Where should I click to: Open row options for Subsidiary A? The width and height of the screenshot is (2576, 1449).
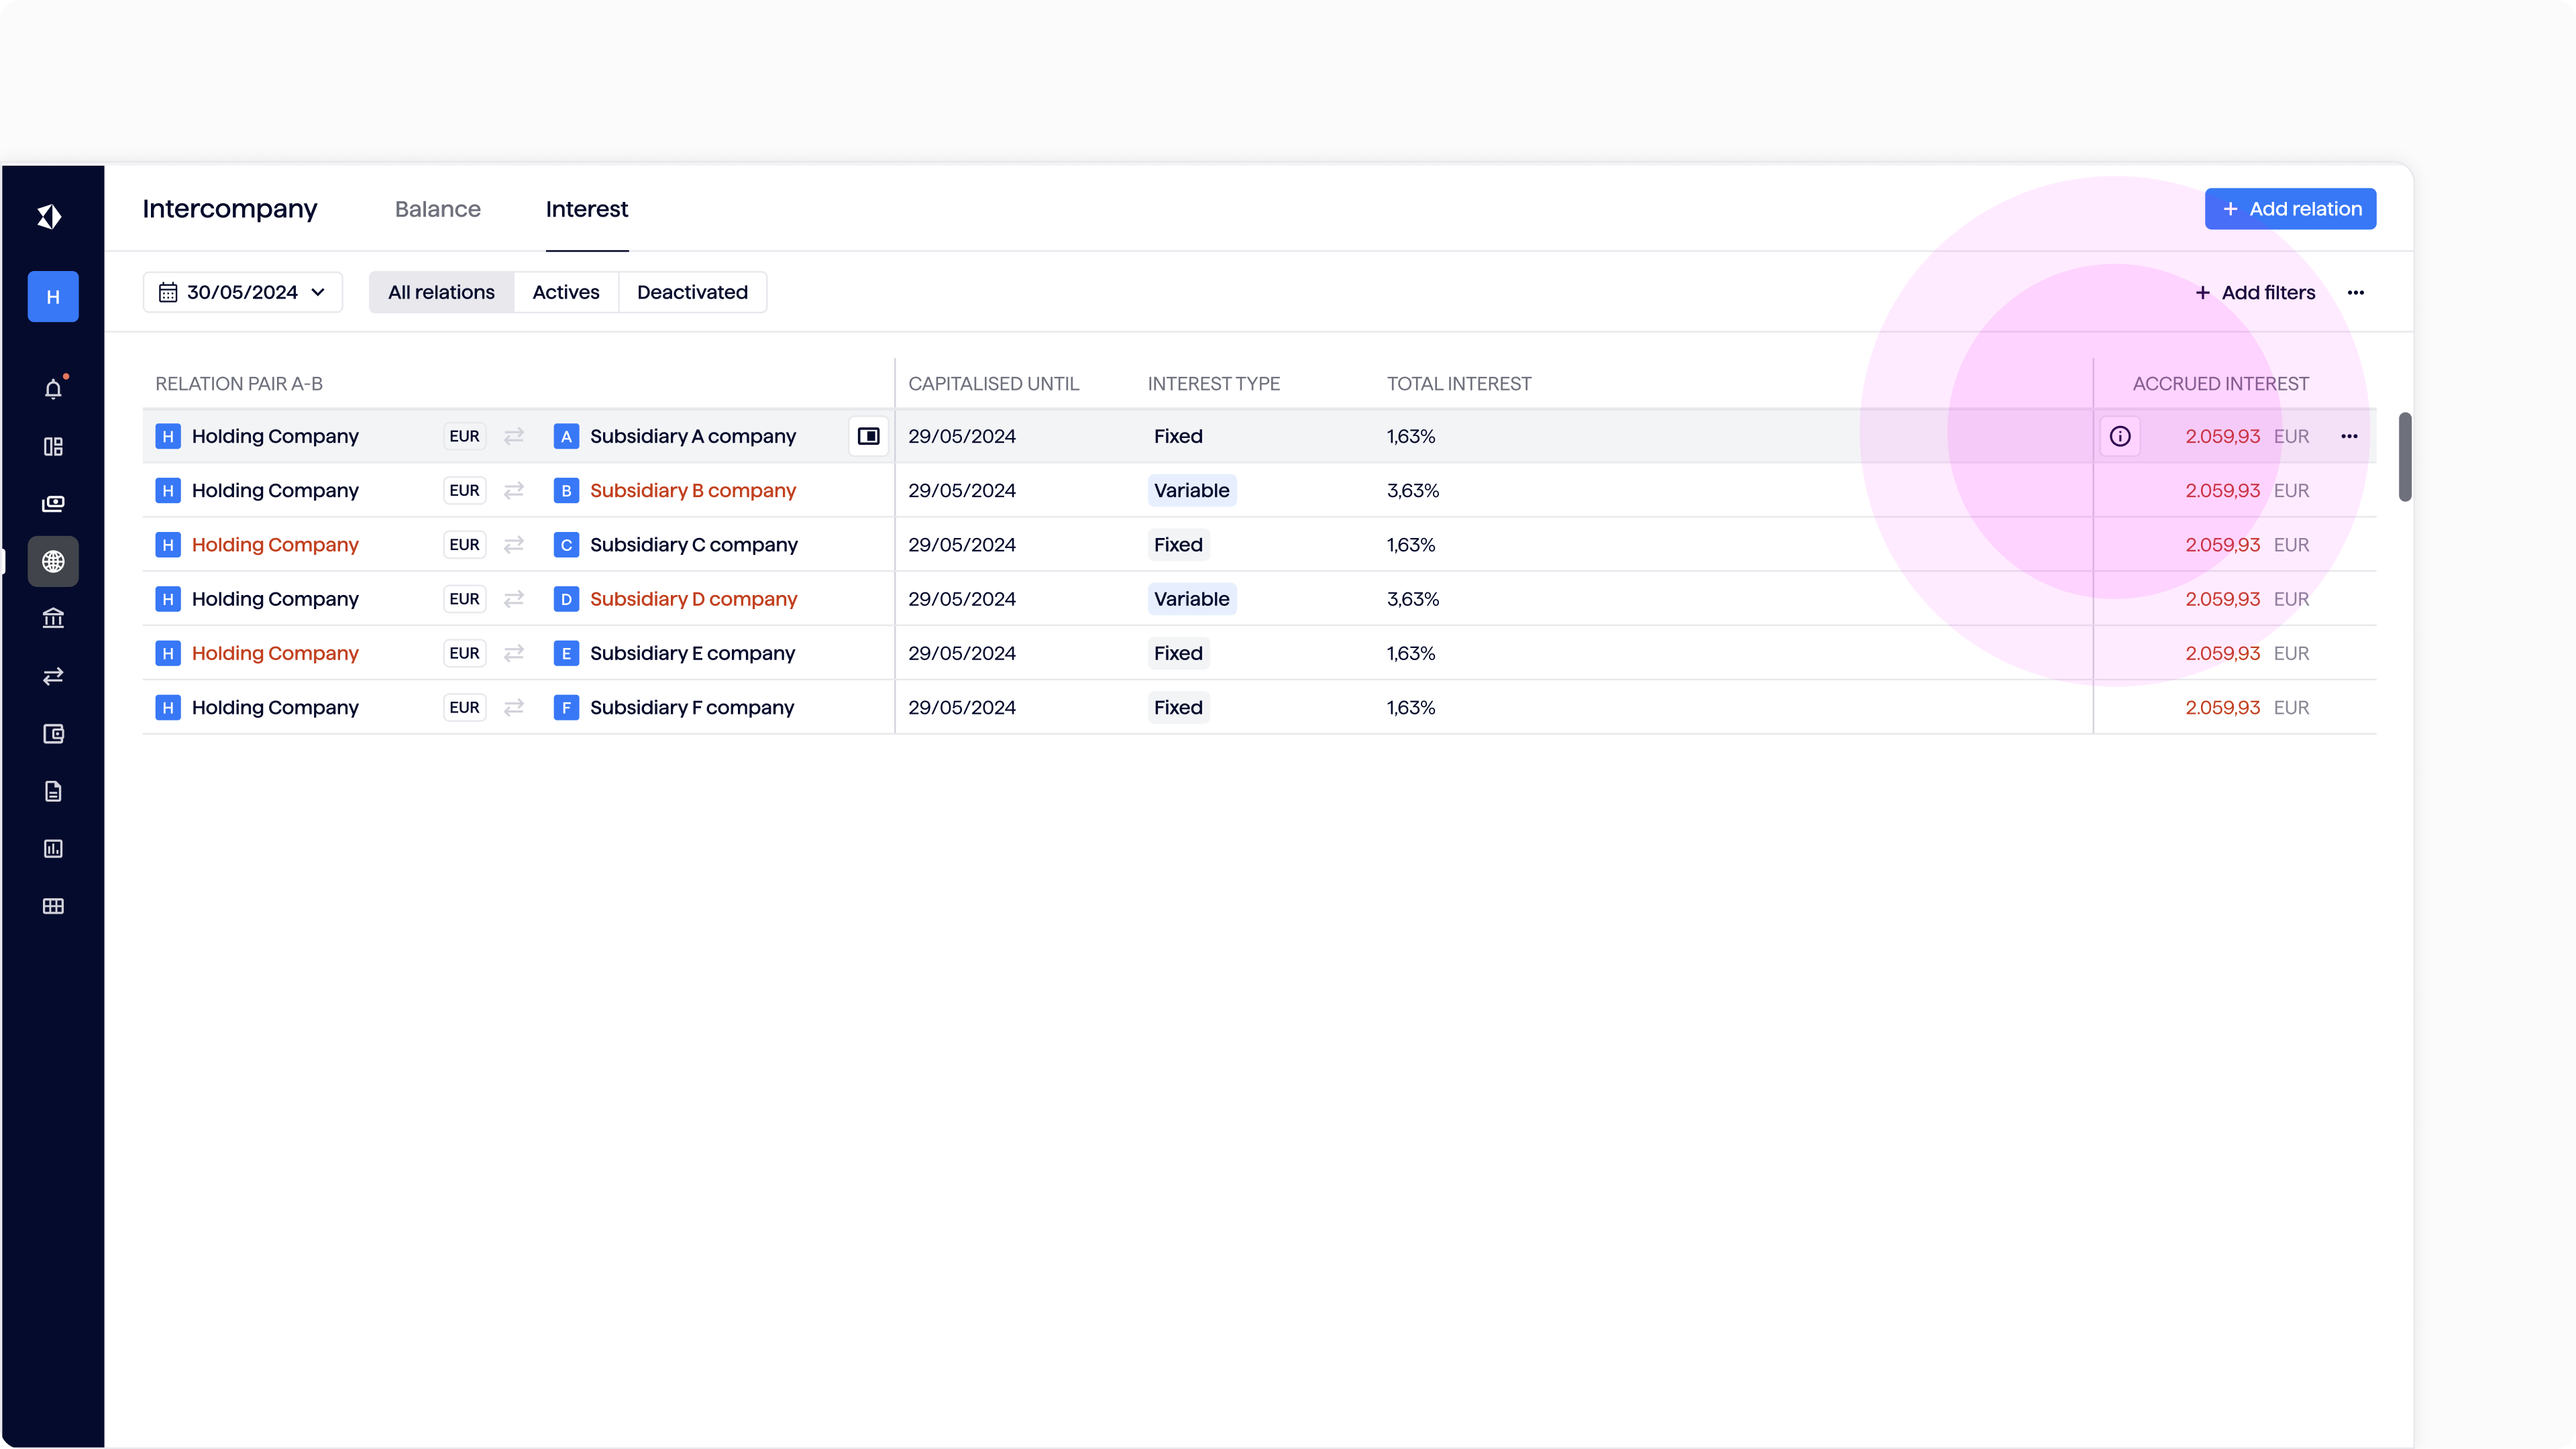(2349, 436)
